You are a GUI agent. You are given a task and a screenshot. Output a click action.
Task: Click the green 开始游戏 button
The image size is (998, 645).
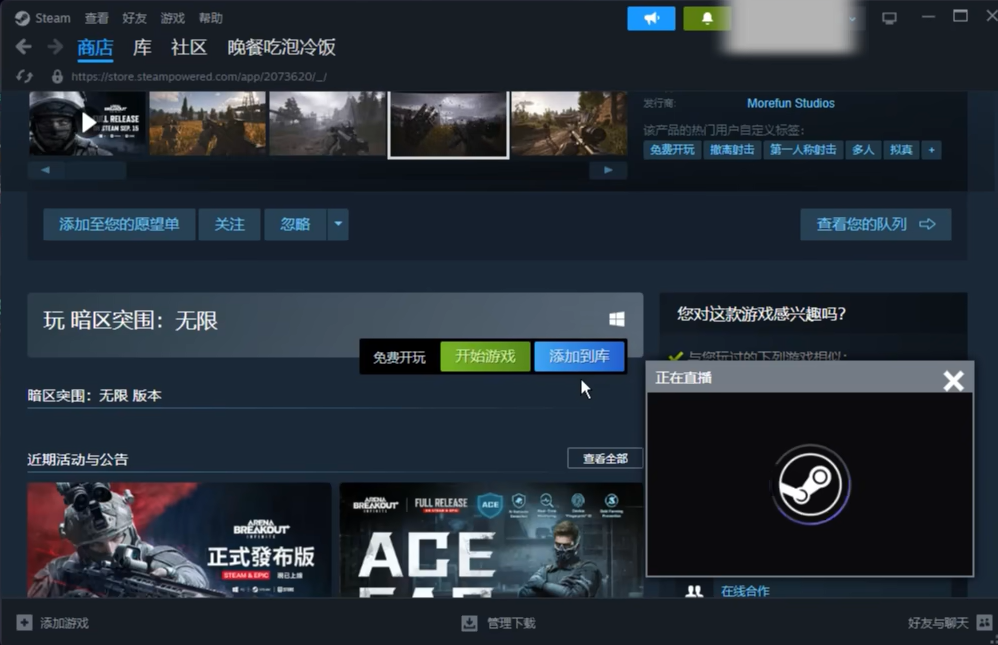pyautogui.click(x=485, y=357)
